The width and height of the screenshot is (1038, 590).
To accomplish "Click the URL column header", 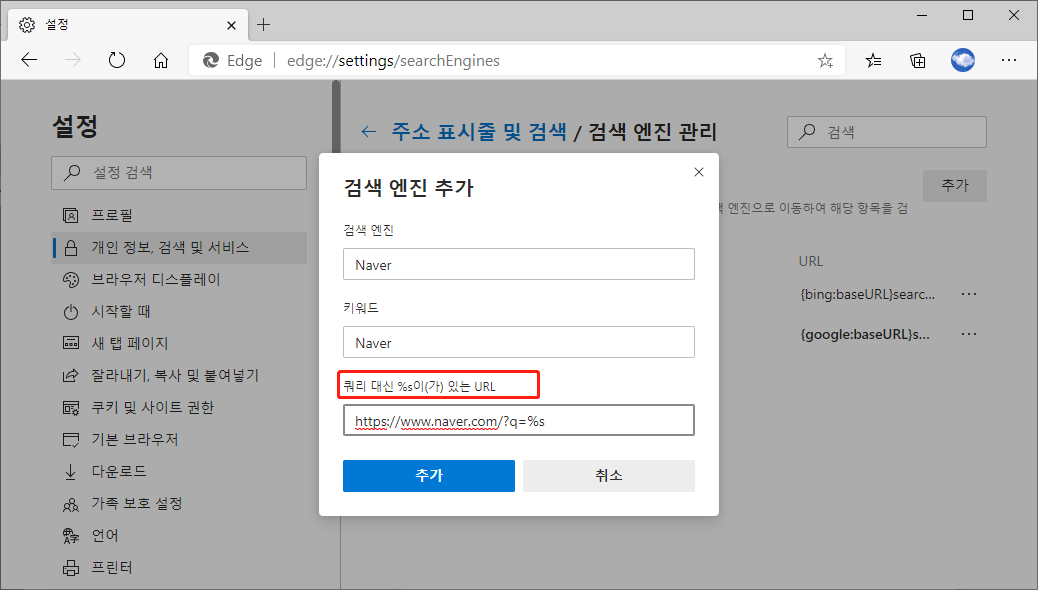I will [810, 262].
